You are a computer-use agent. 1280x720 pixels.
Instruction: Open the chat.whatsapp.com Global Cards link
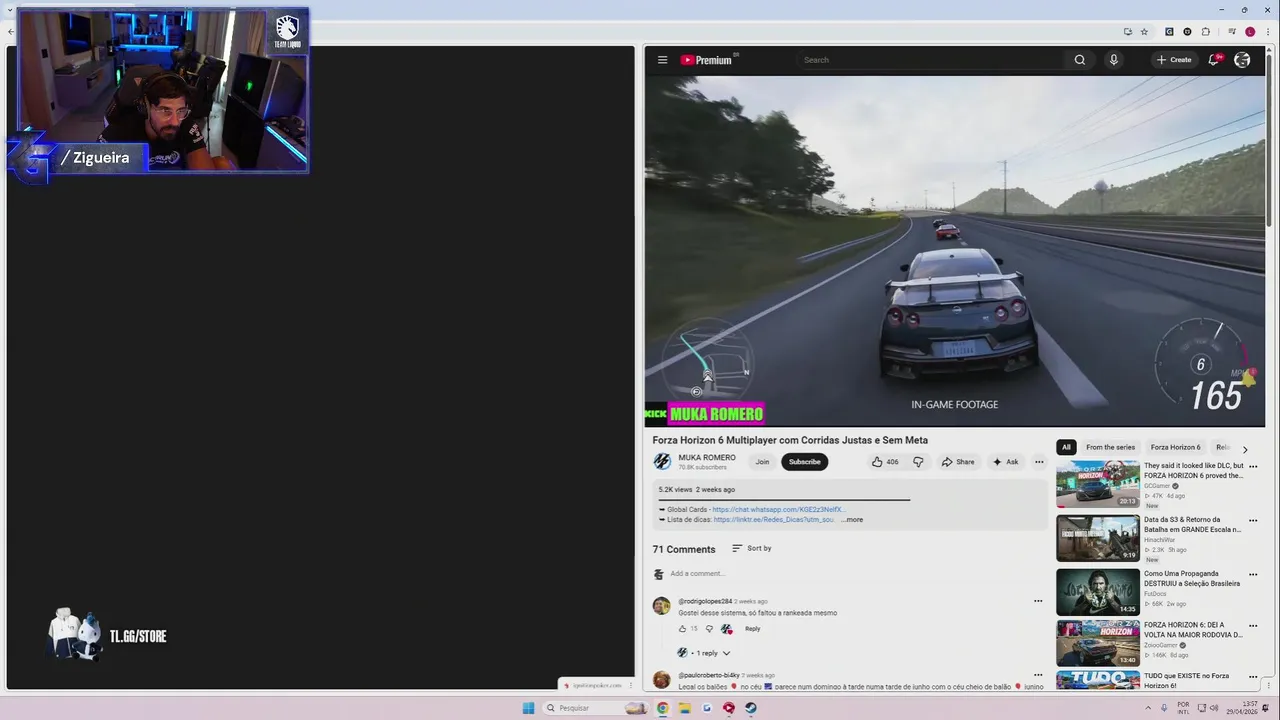tap(779, 510)
